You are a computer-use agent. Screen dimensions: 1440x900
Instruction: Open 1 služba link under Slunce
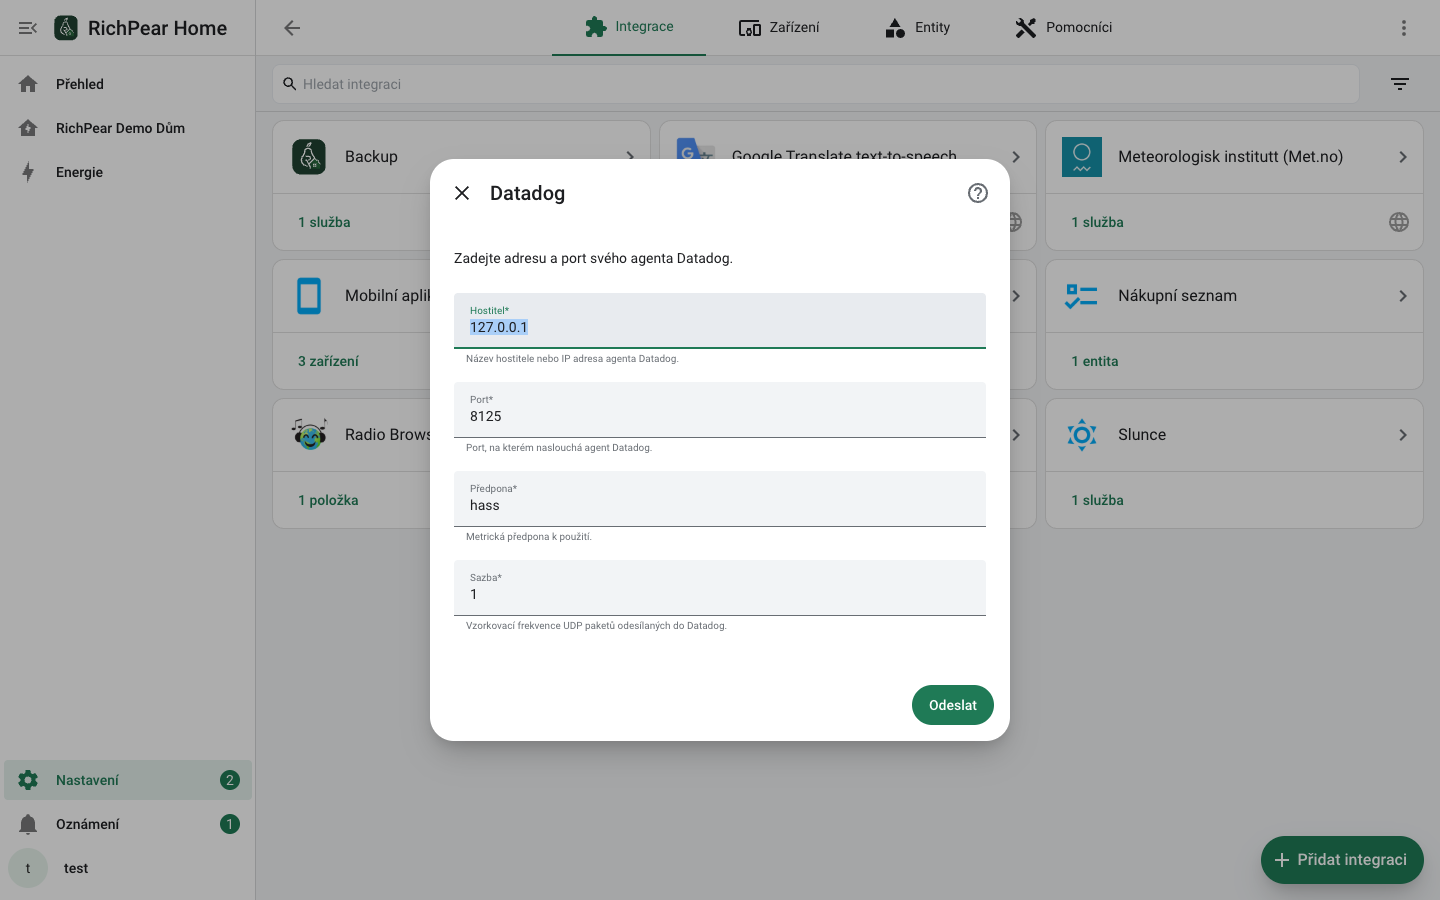click(x=1097, y=500)
